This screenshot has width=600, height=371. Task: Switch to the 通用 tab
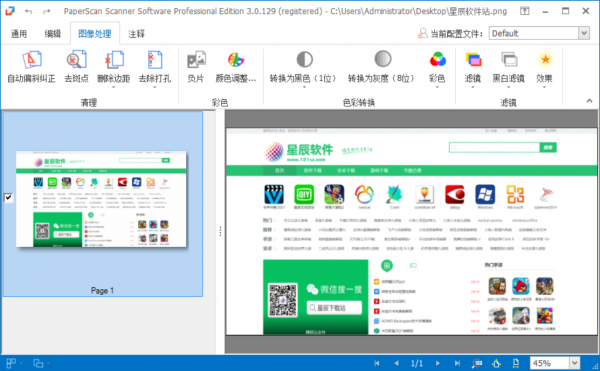(19, 34)
